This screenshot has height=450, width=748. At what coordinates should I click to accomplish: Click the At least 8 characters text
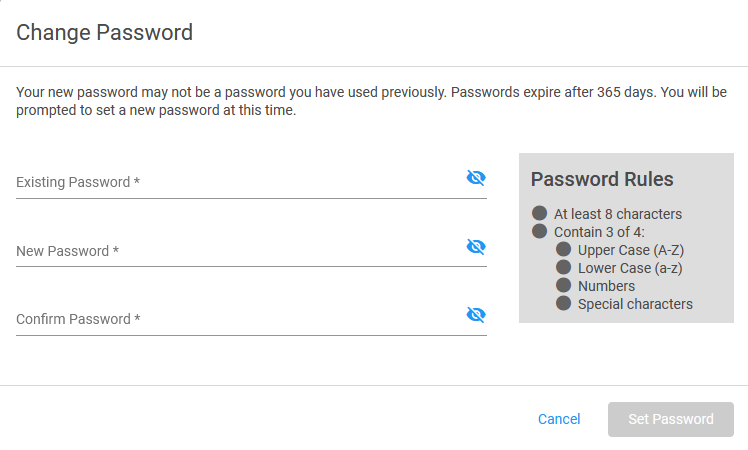(618, 214)
